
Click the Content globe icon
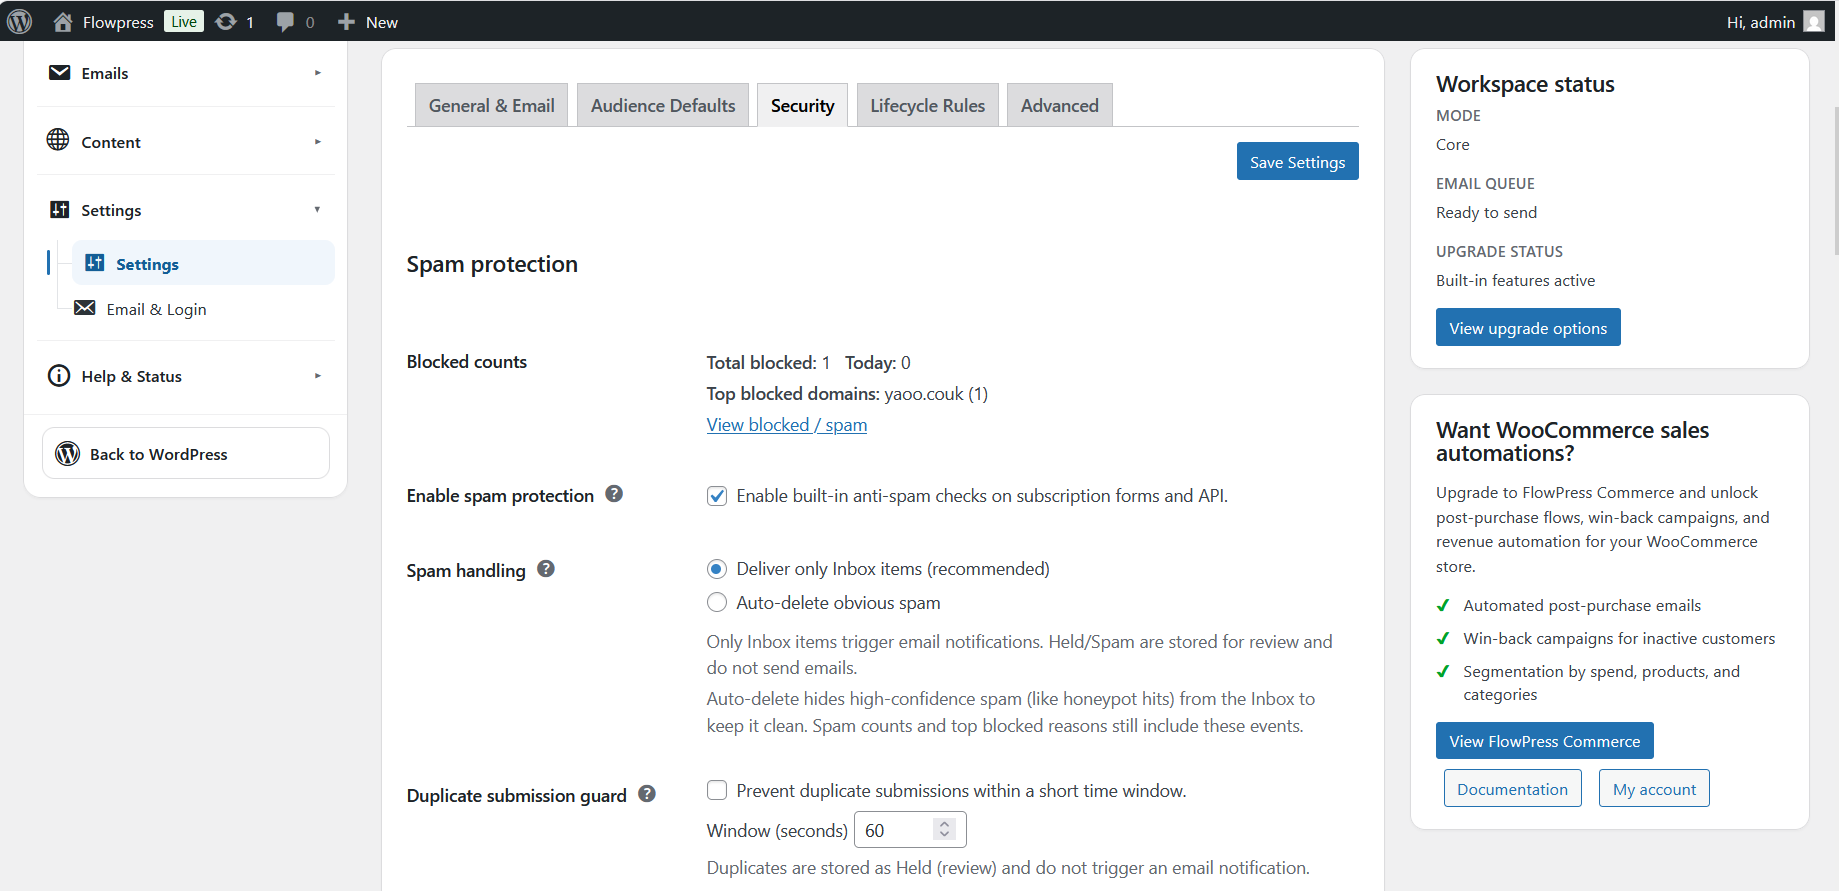[58, 140]
